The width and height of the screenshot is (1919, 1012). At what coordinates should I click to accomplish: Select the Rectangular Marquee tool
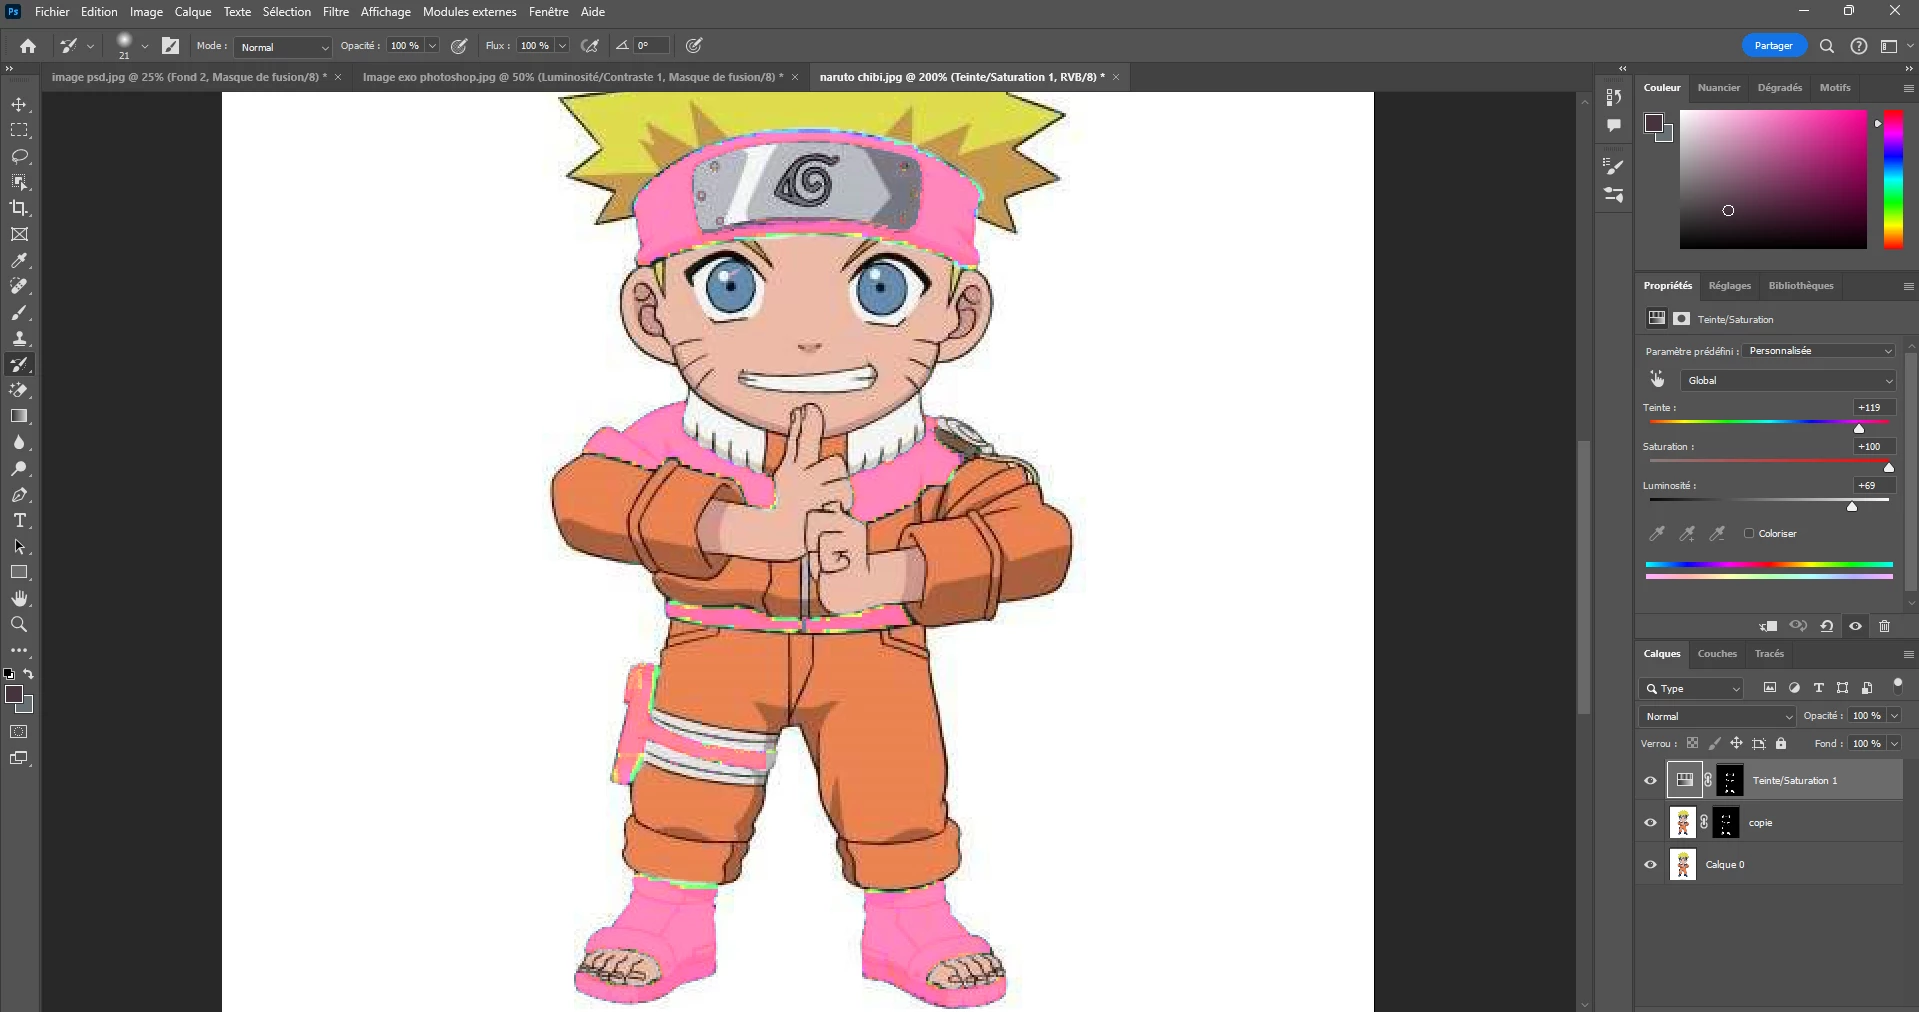[19, 131]
